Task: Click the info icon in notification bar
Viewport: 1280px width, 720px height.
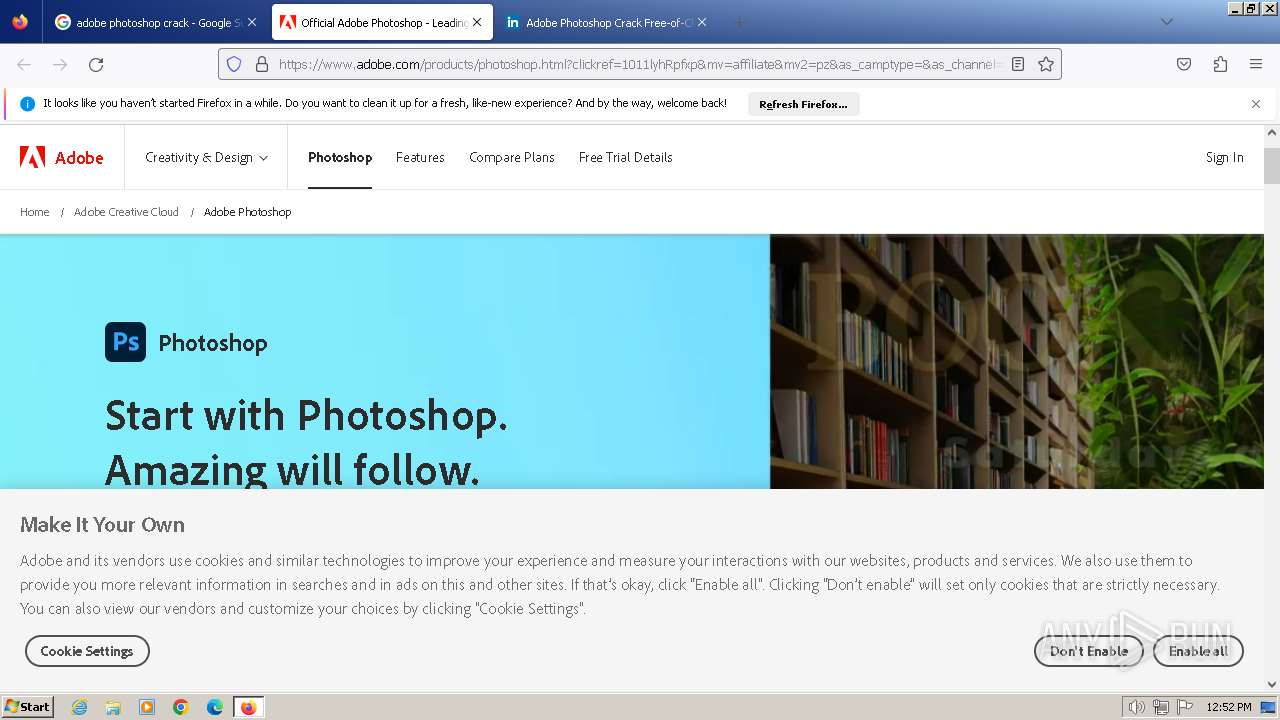Action: 28,104
